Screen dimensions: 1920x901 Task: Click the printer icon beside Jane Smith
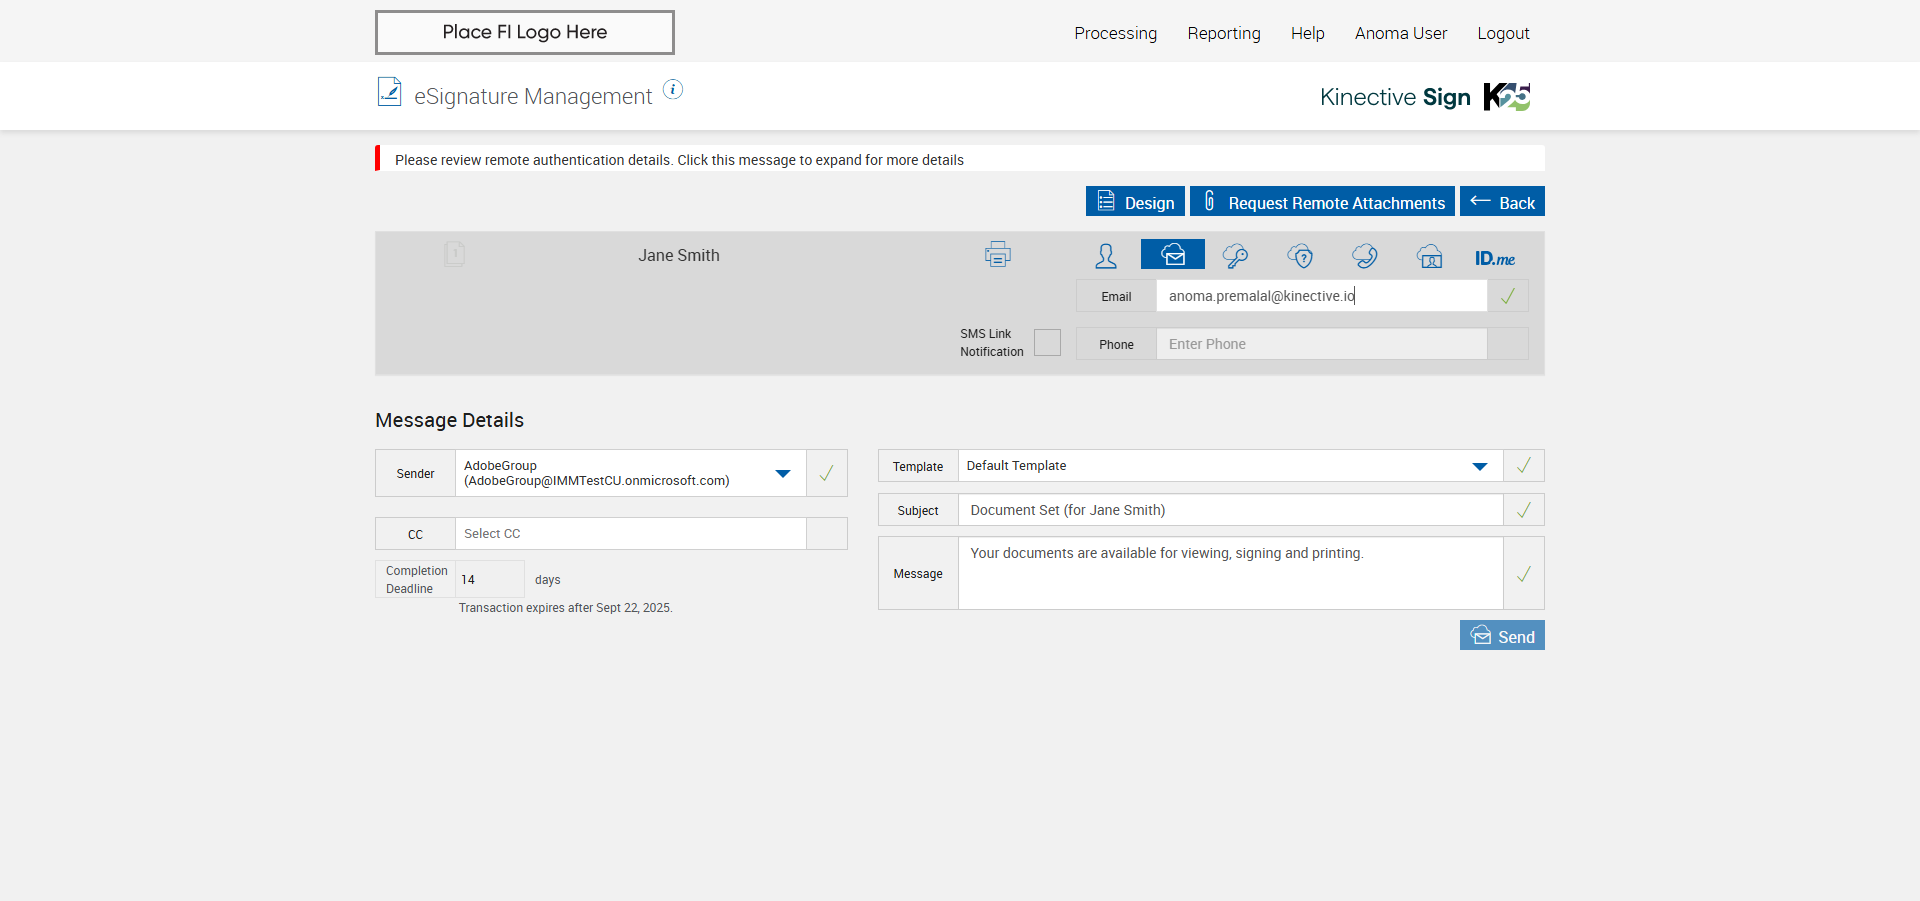(997, 255)
